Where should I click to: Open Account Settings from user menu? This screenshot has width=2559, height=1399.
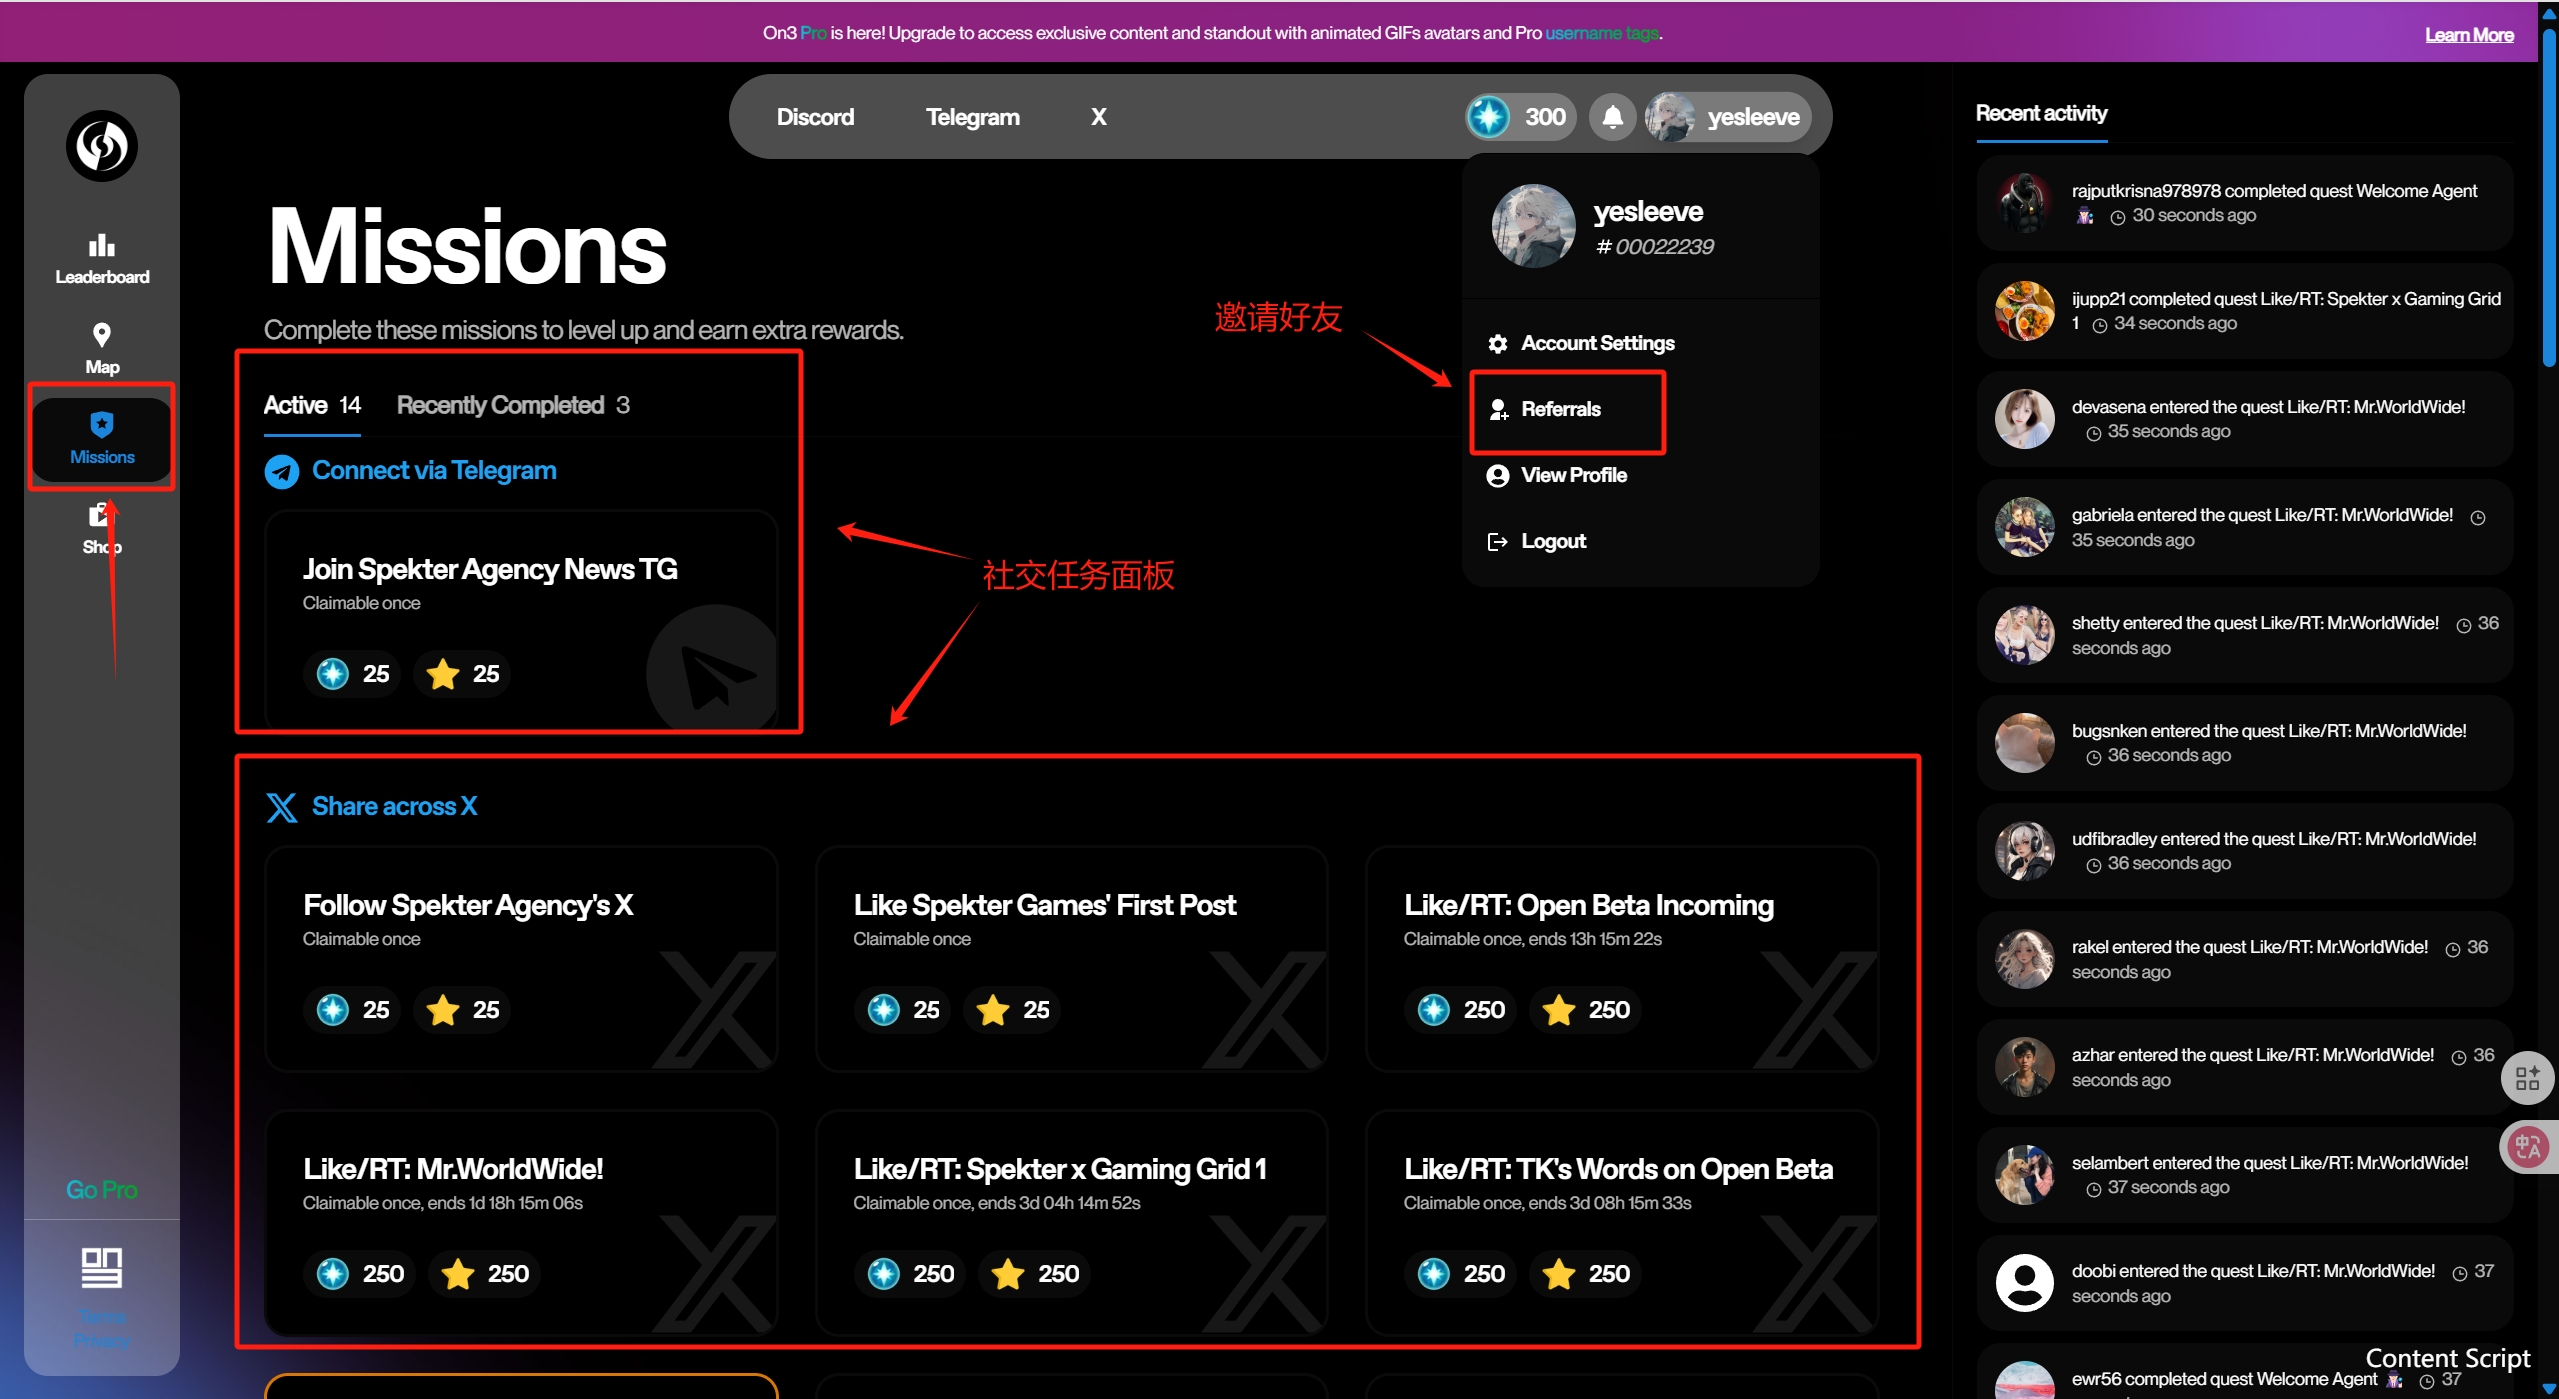1597,344
